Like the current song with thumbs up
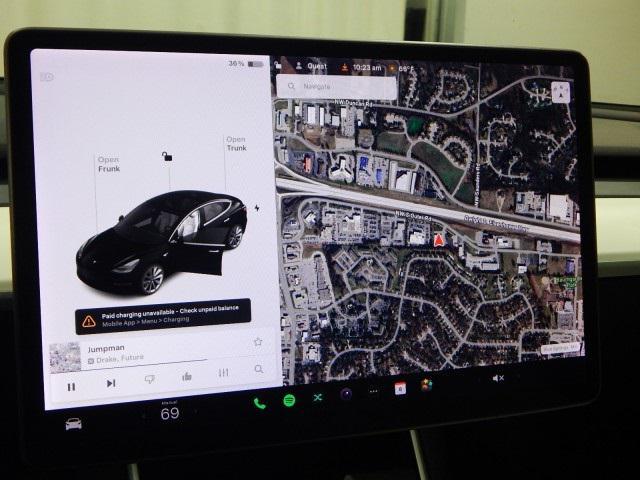 (x=187, y=376)
